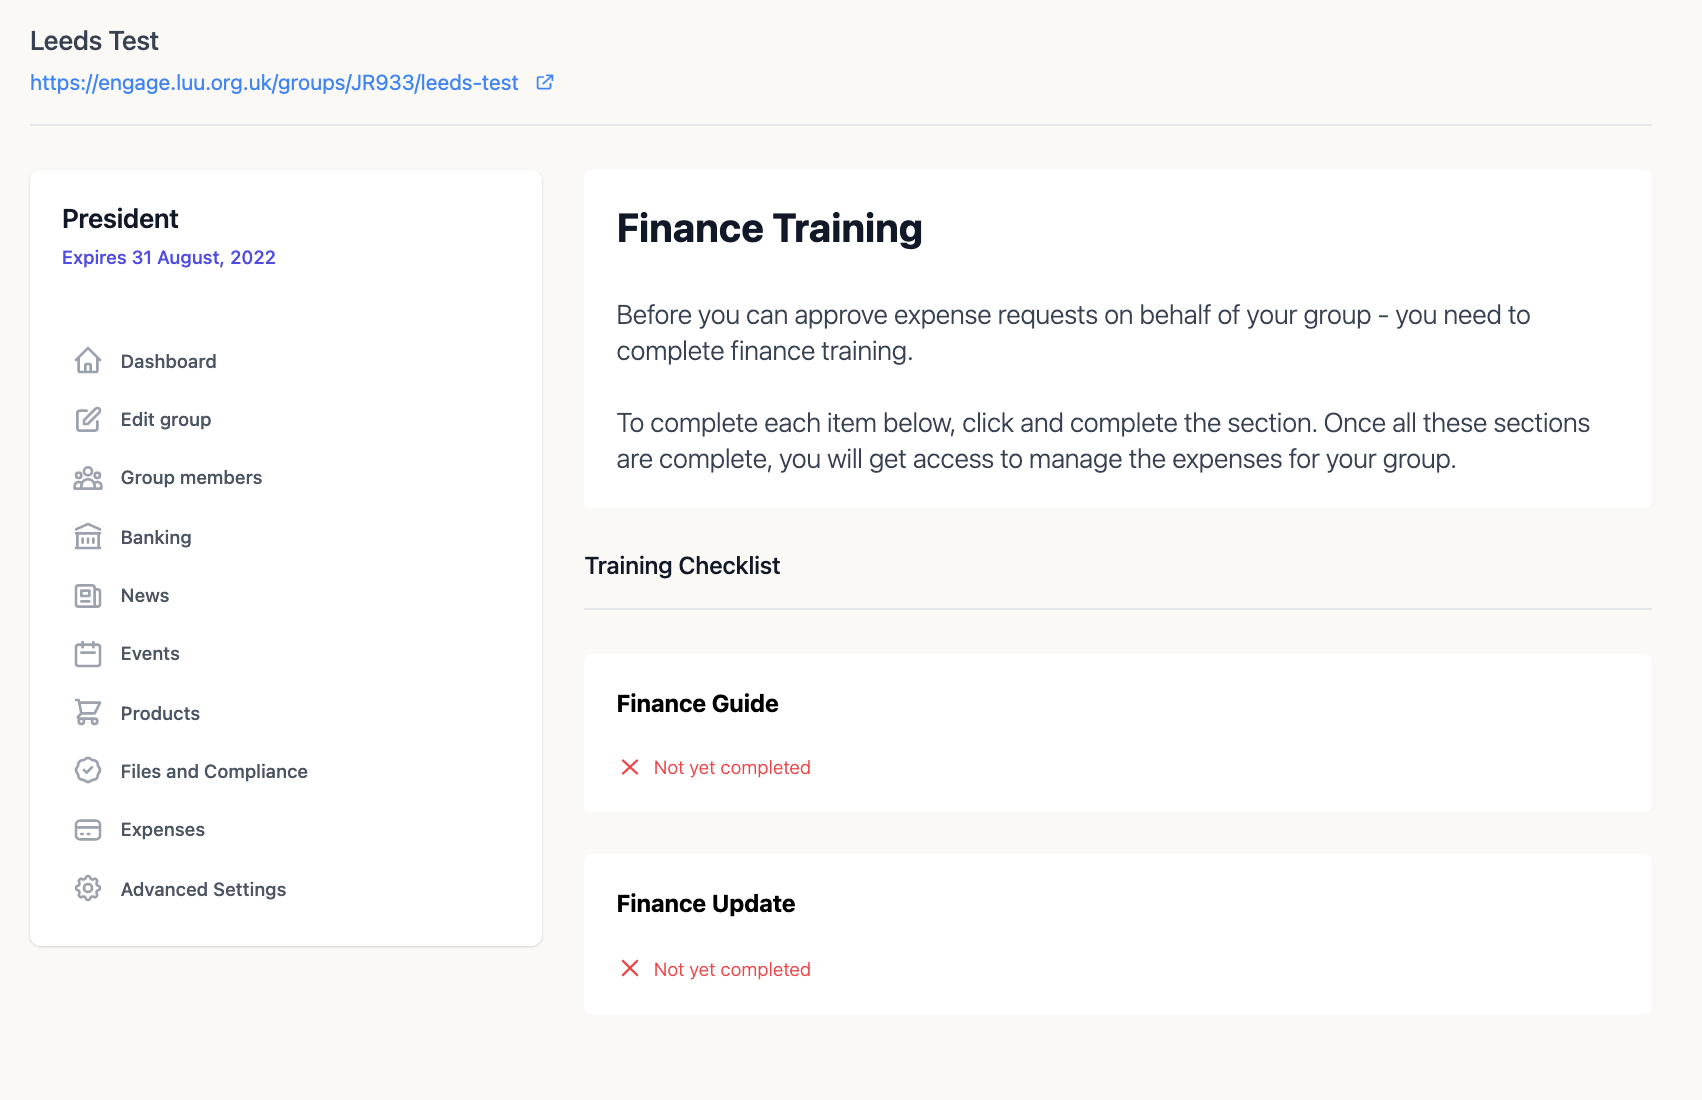Open the Finance Guide training item

(x=697, y=704)
